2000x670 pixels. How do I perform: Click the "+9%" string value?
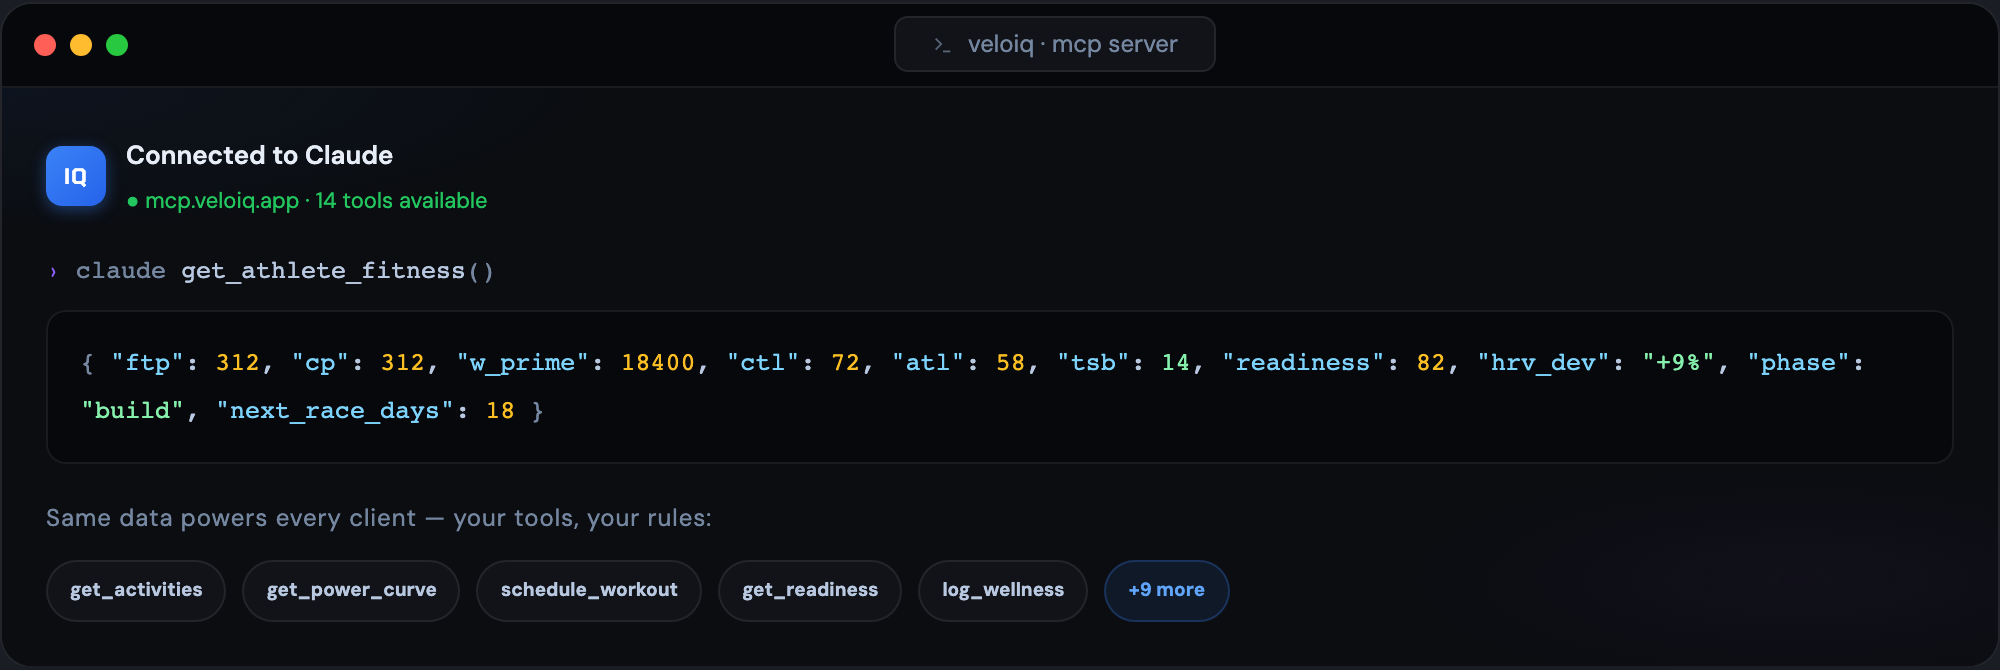pos(1679,363)
